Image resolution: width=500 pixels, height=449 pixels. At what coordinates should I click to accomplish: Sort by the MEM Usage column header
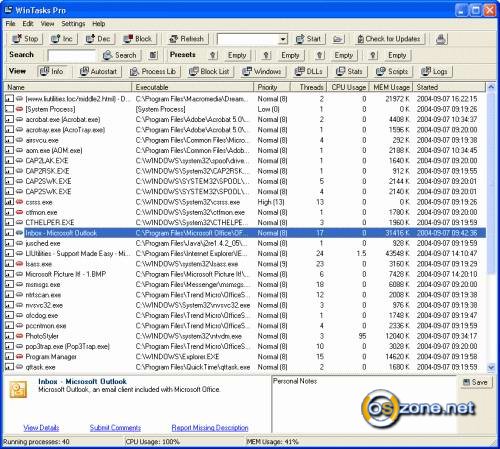(391, 87)
